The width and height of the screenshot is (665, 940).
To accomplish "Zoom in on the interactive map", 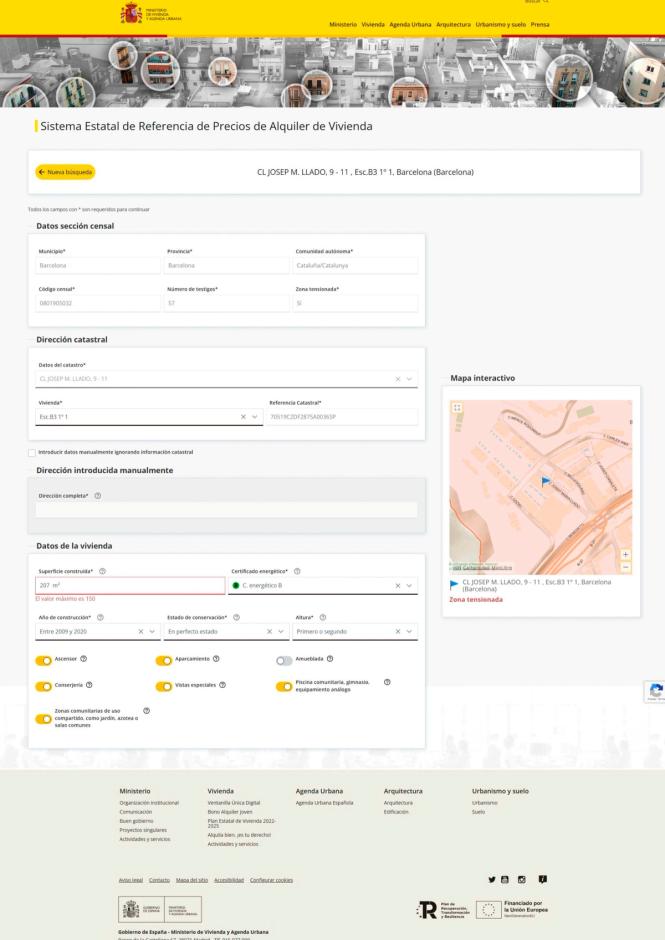I will [625, 555].
